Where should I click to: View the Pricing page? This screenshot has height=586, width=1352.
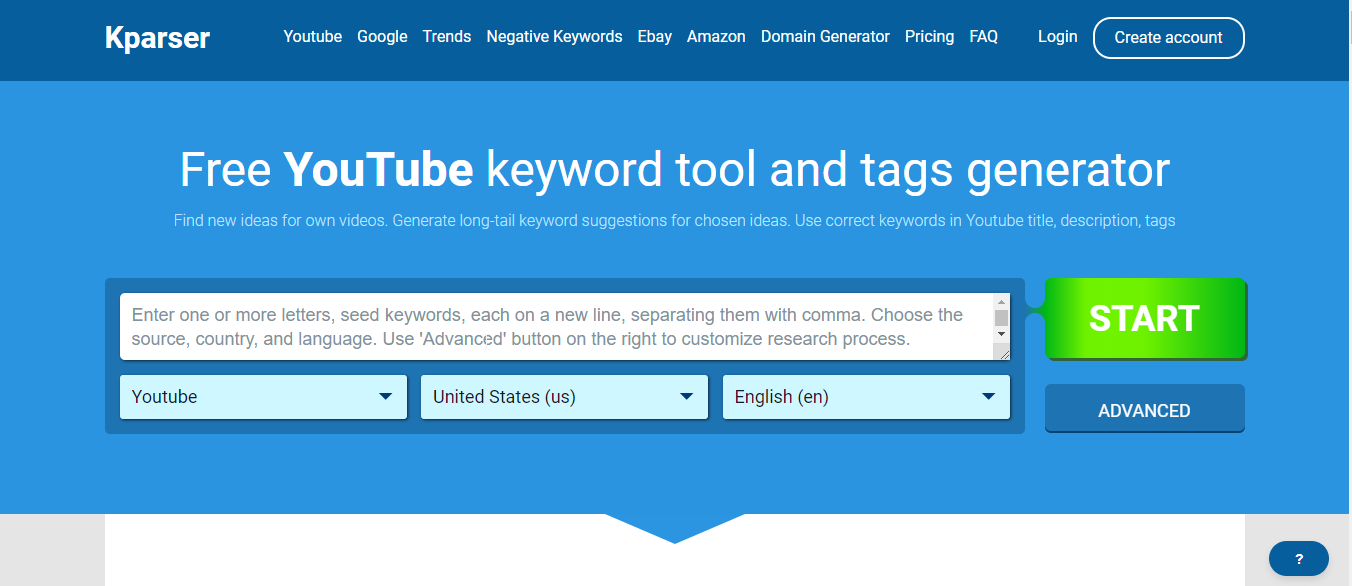pos(929,37)
